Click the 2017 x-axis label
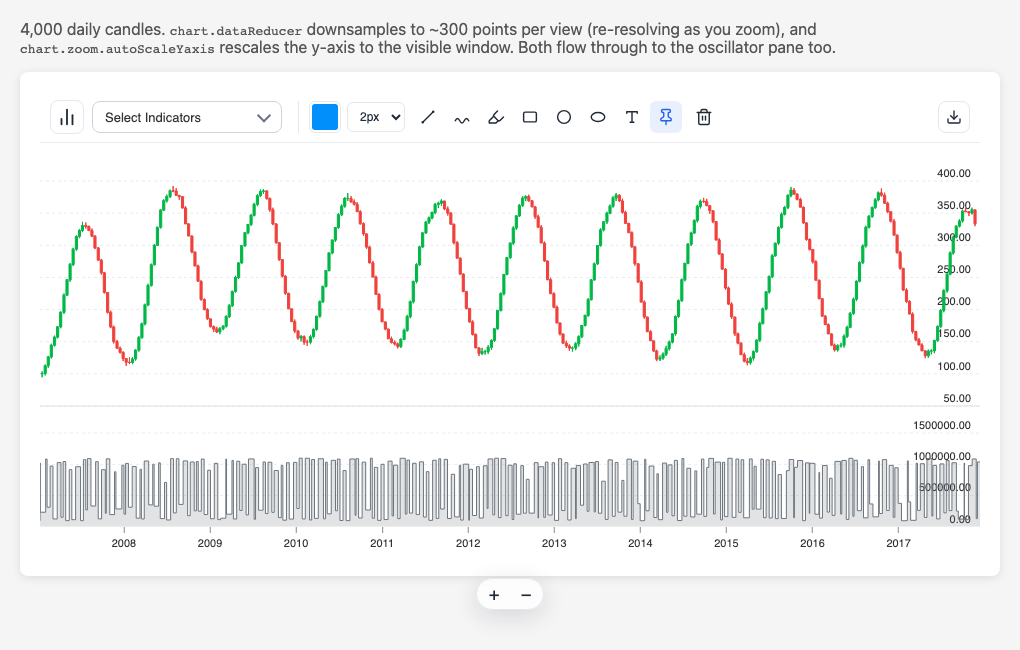The image size is (1020, 650). pos(898,543)
